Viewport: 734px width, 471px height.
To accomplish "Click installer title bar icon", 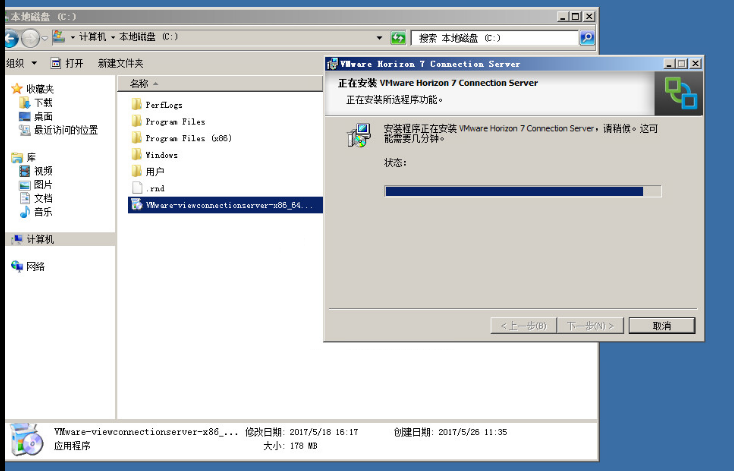I will (332, 64).
